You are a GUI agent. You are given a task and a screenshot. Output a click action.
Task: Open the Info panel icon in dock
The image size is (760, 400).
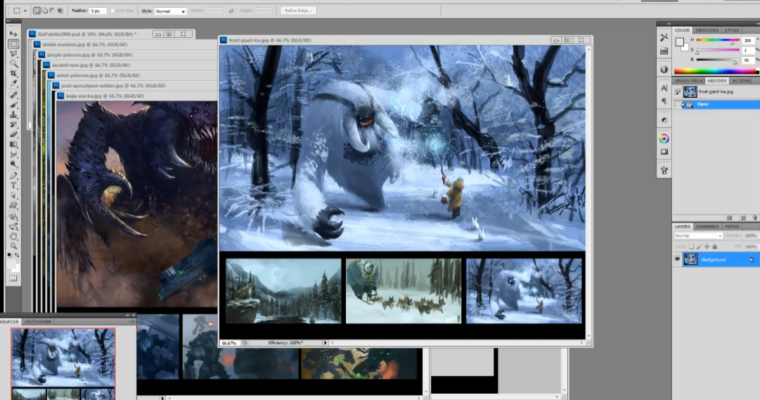(x=664, y=69)
